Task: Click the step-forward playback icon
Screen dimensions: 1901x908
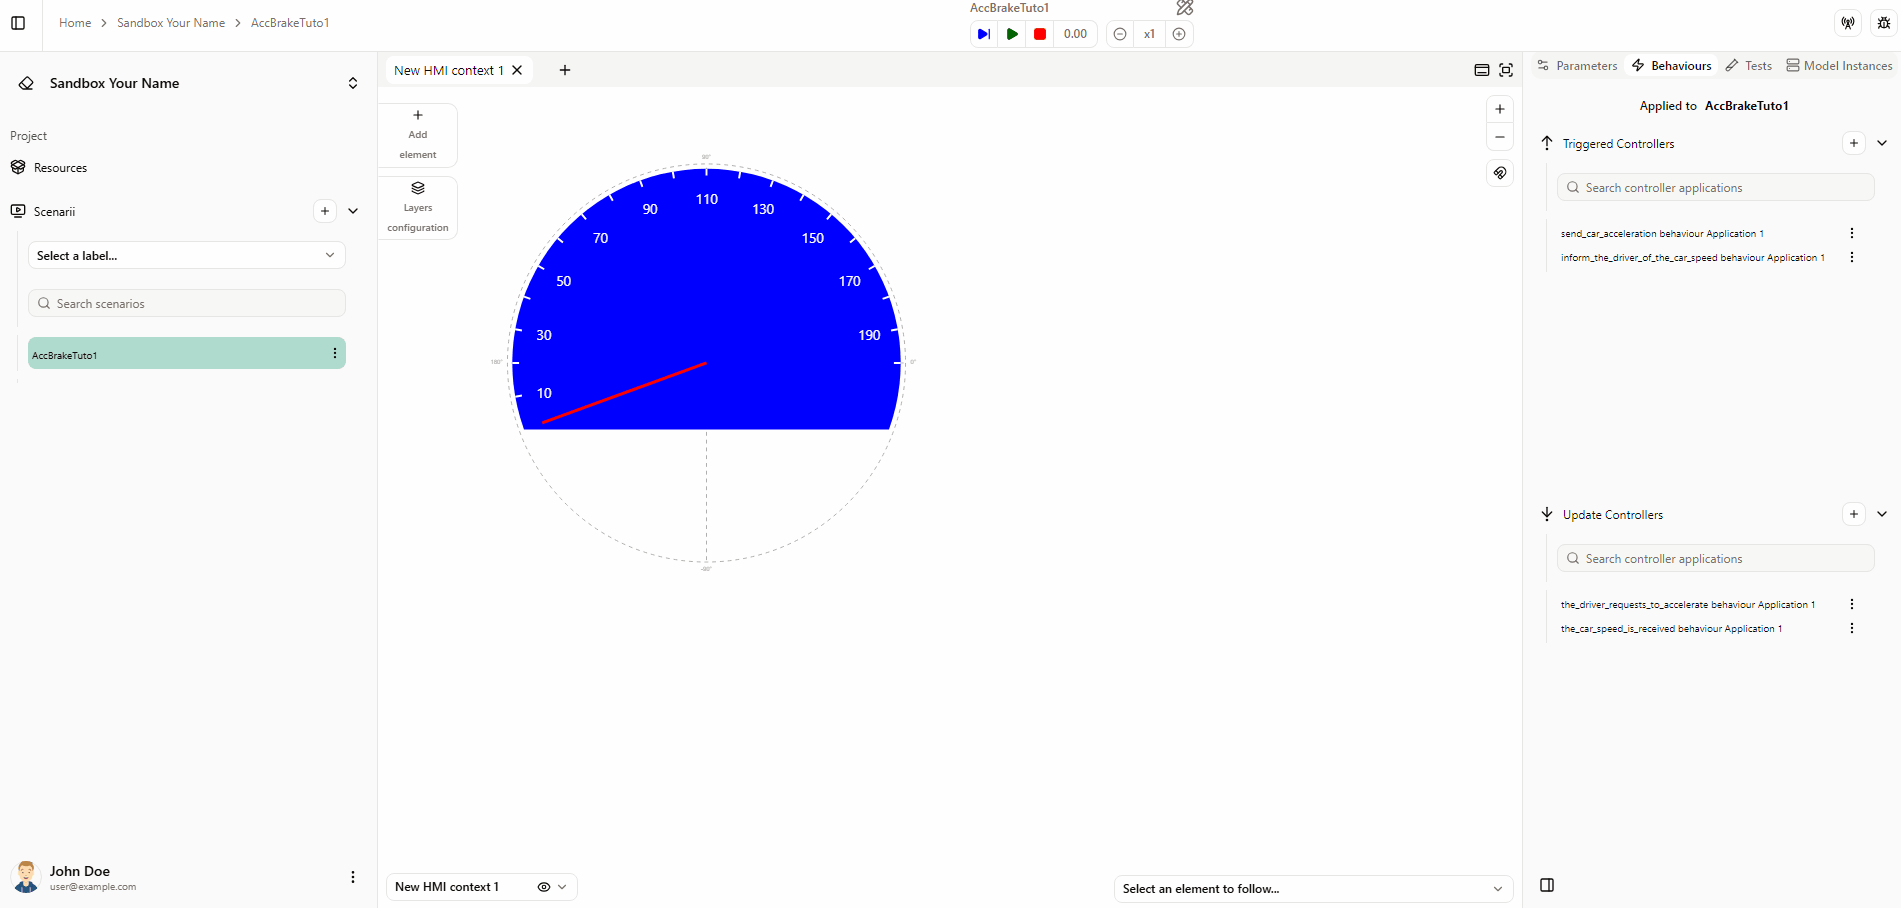Action: [x=983, y=33]
